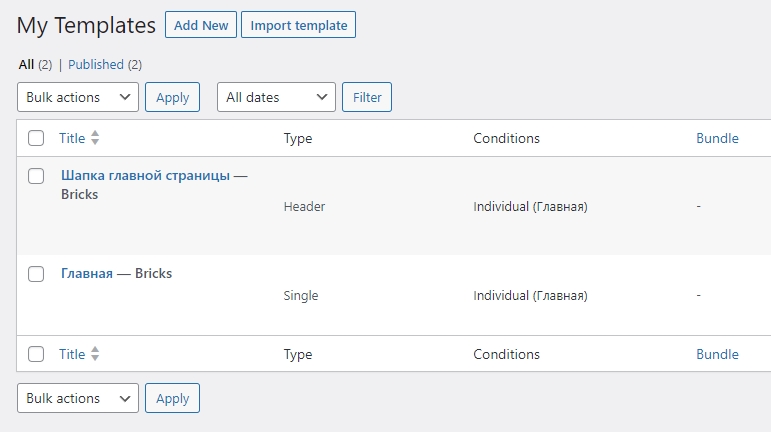The image size is (771, 432).
Task: Open the top Bulk actions dropdown
Action: tap(78, 97)
